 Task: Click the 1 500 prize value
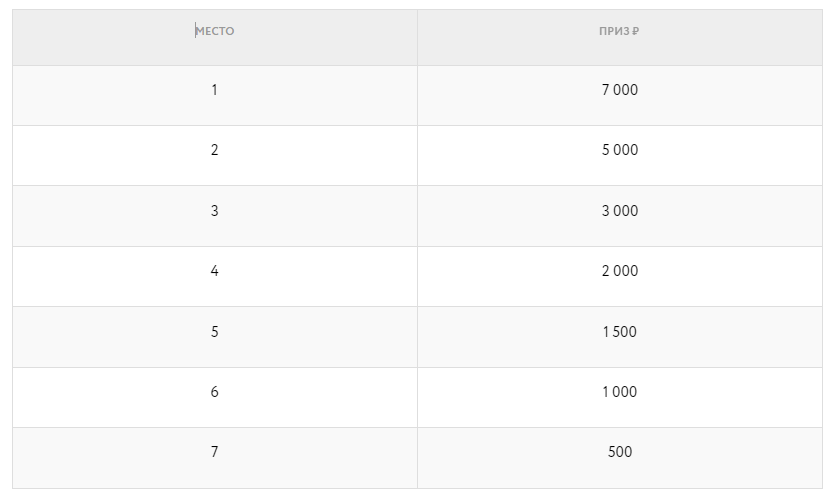(620, 332)
